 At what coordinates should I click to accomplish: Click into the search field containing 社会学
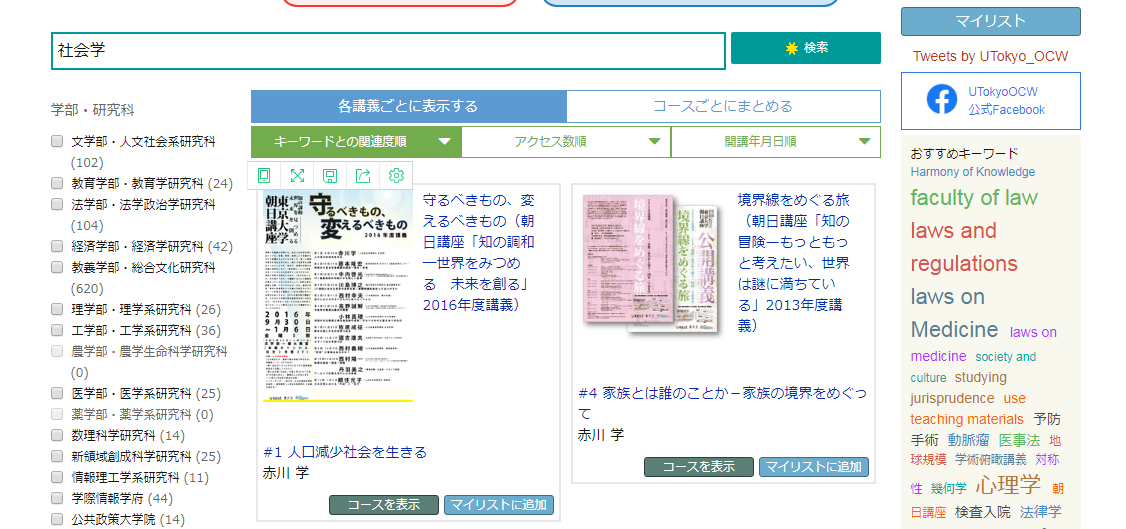(388, 51)
